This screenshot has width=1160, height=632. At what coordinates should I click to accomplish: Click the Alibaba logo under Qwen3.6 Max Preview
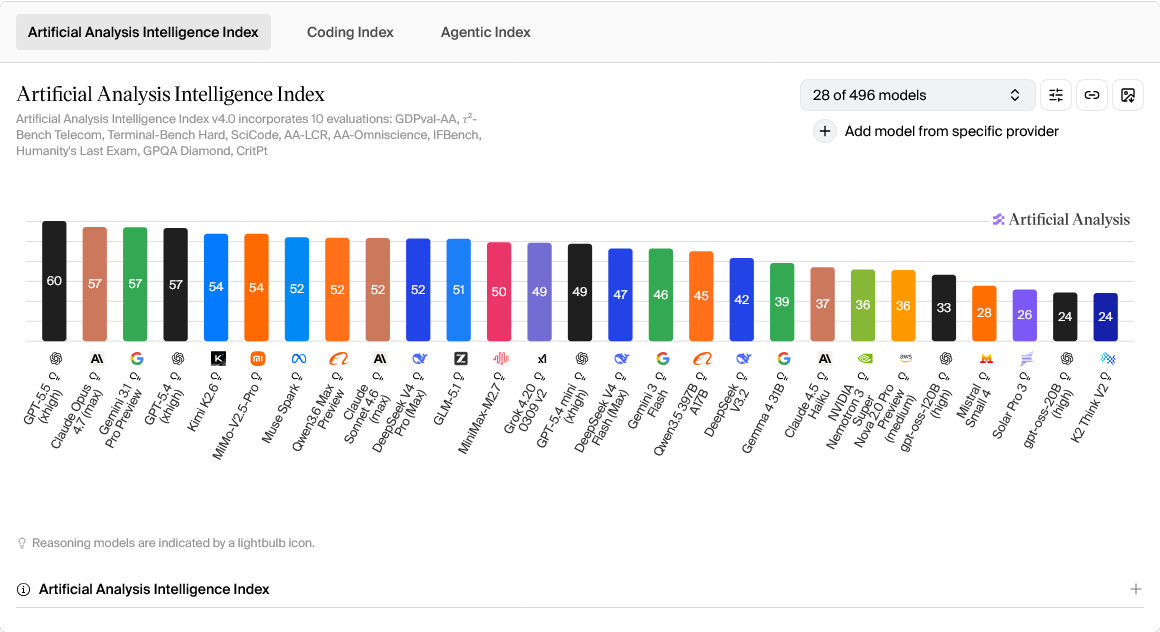click(x=338, y=358)
